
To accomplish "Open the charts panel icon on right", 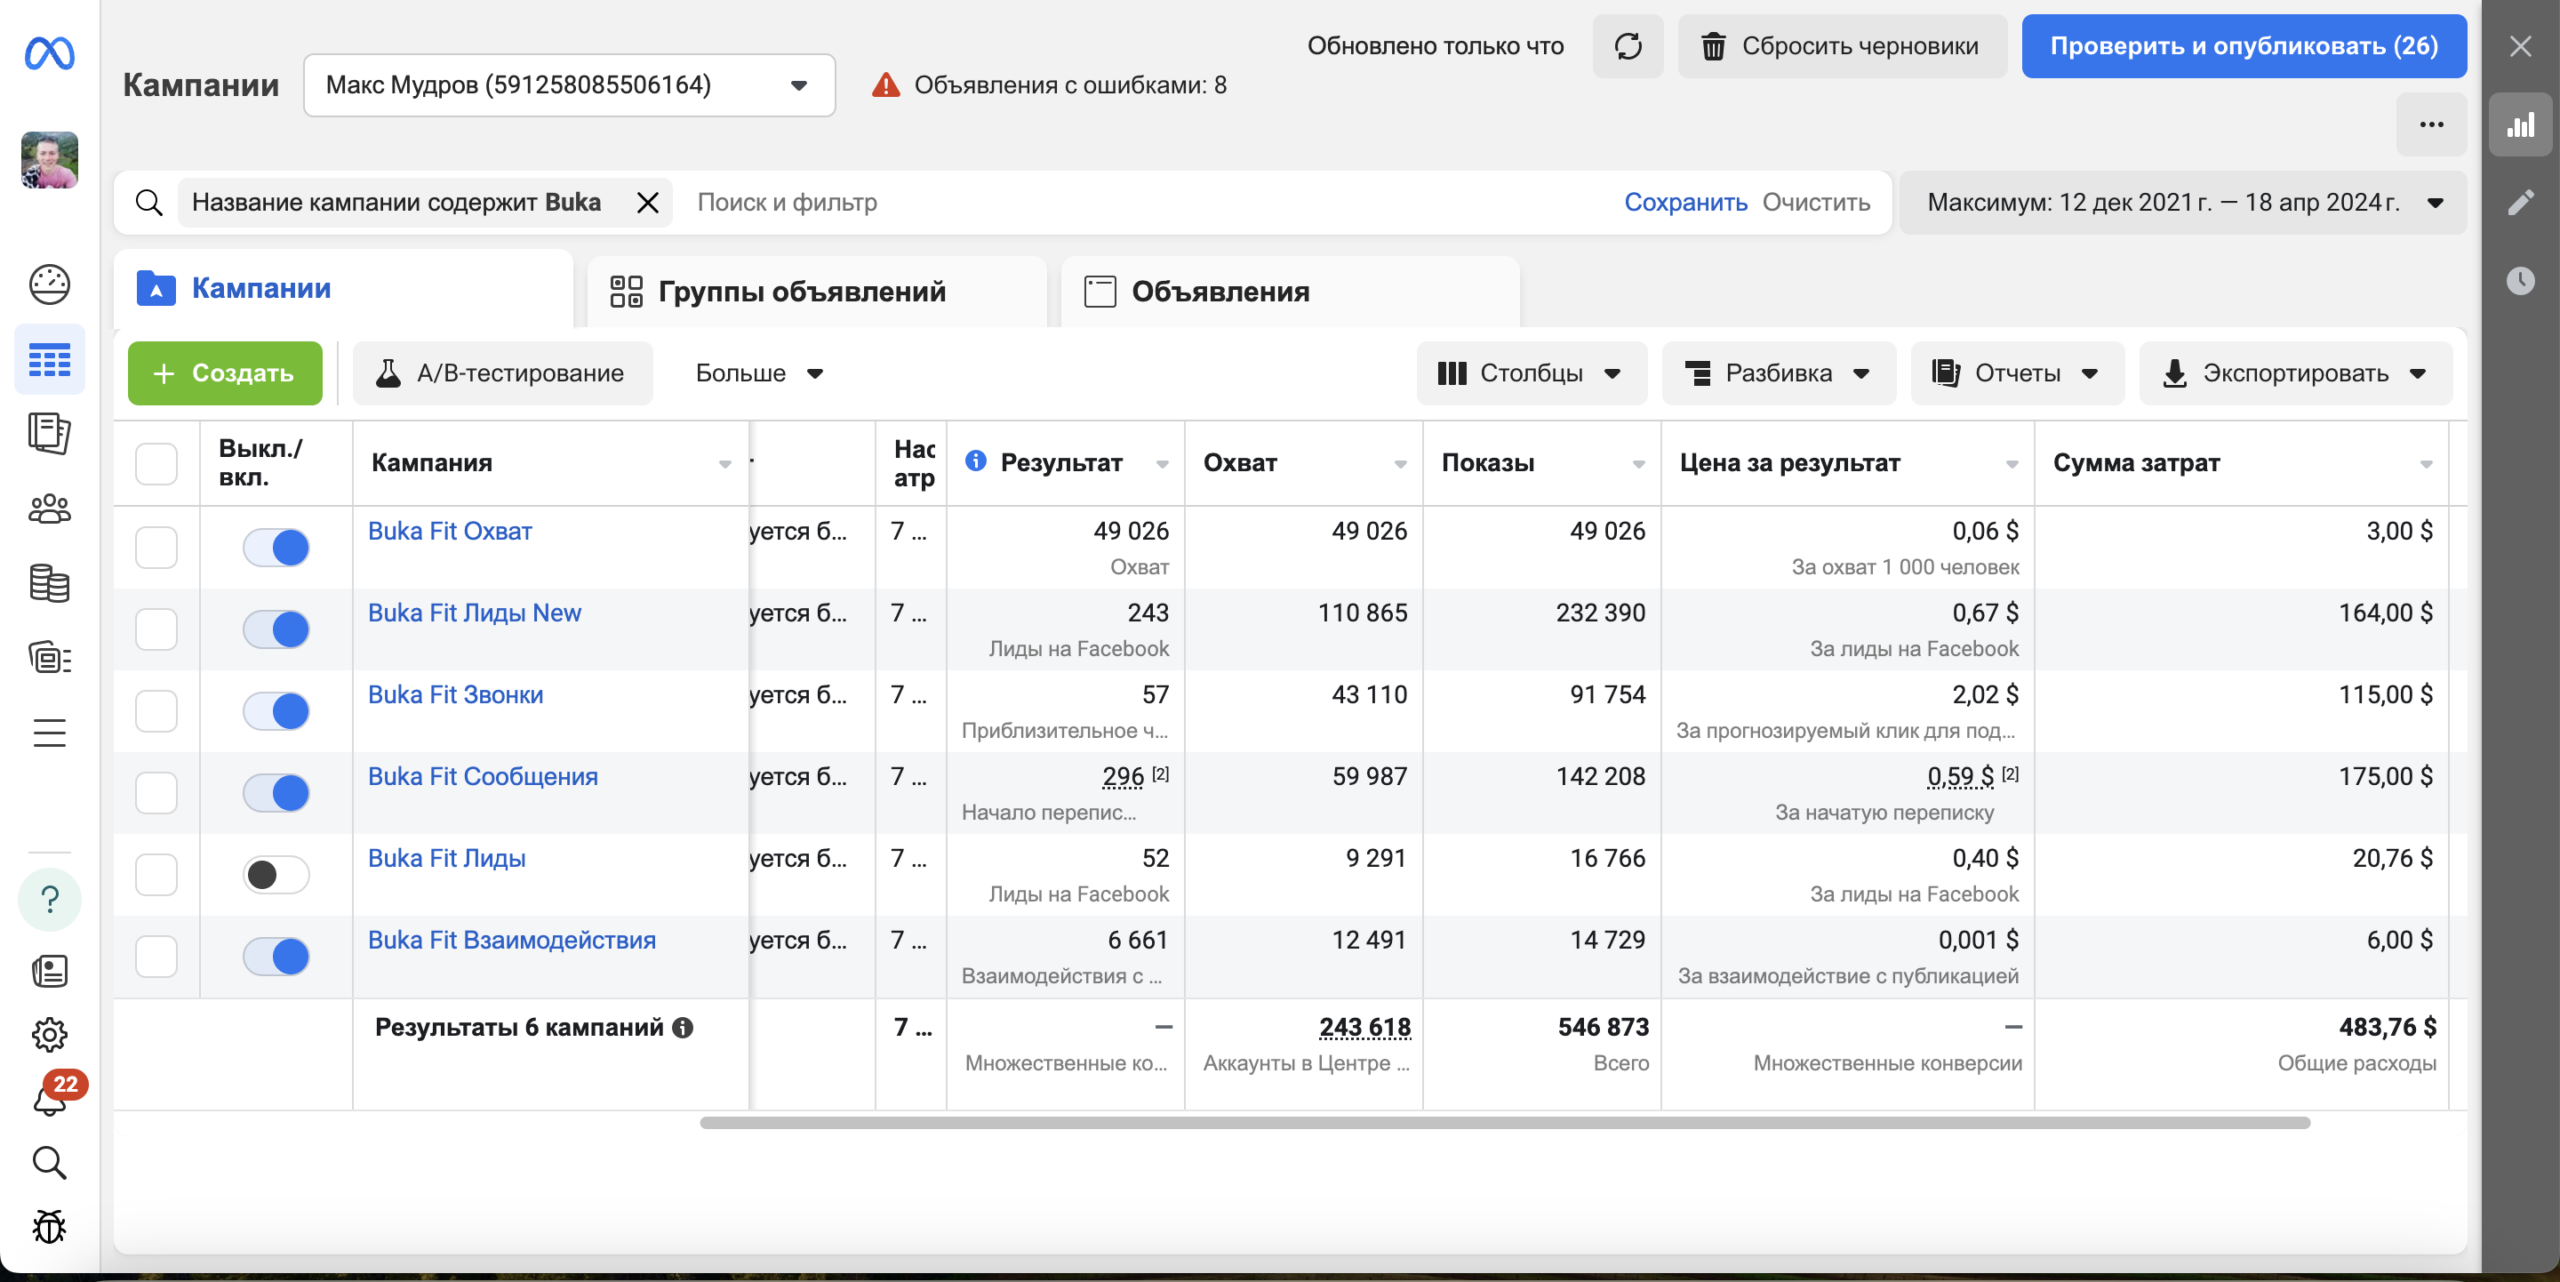I will (2520, 125).
